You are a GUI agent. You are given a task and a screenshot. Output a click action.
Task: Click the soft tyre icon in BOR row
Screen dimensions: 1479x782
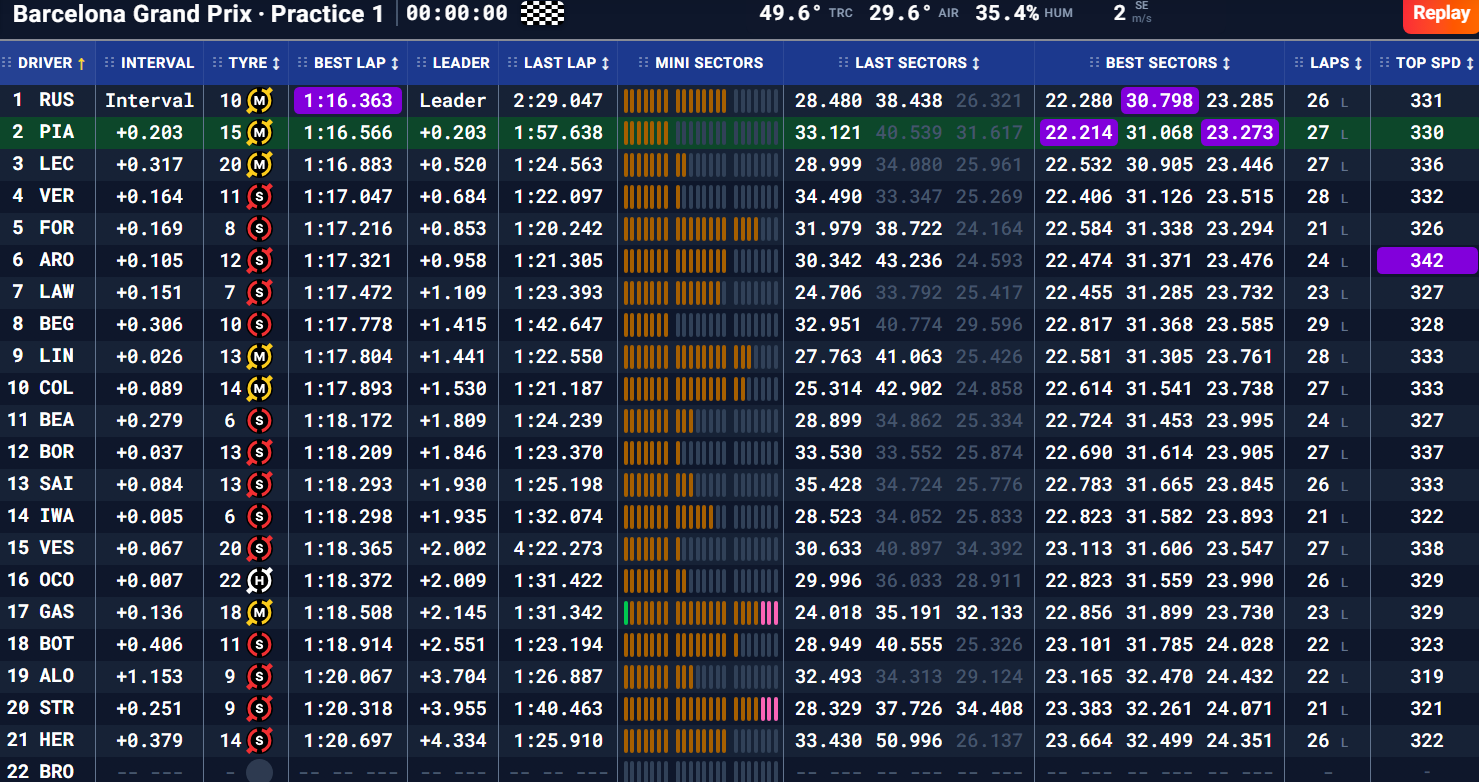tap(260, 452)
